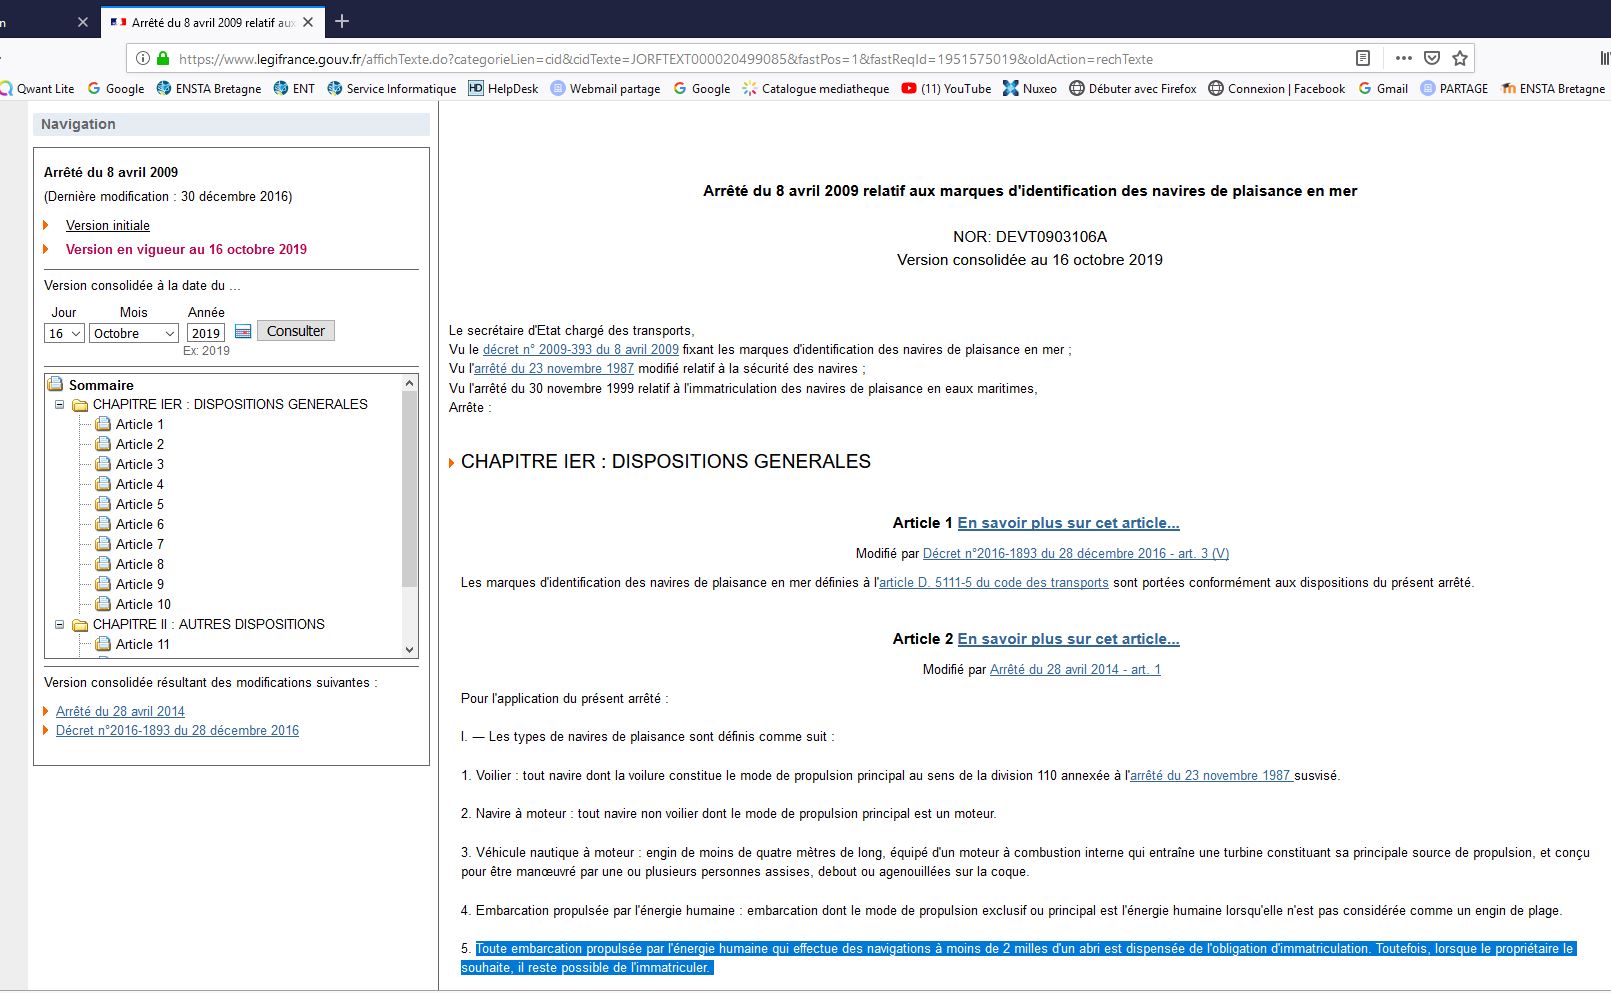Open the page actions three-dots menu

pos(1404,58)
